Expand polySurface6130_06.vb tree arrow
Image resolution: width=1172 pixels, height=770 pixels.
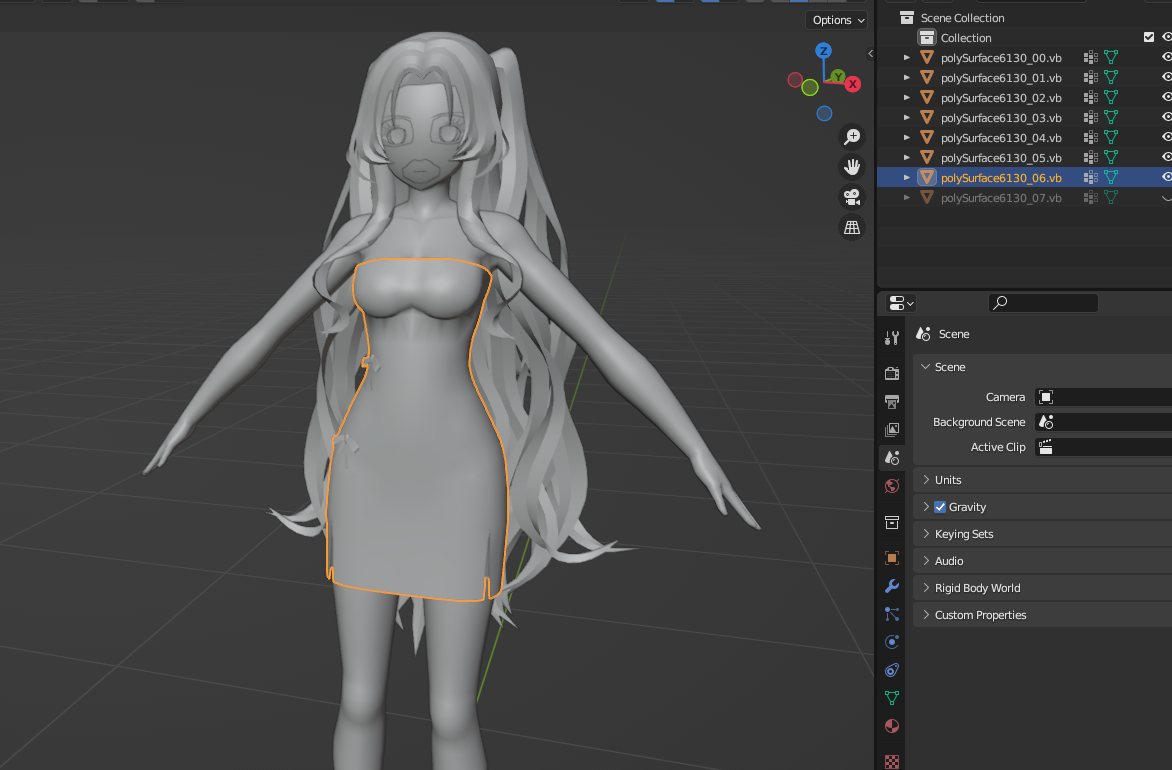907,178
